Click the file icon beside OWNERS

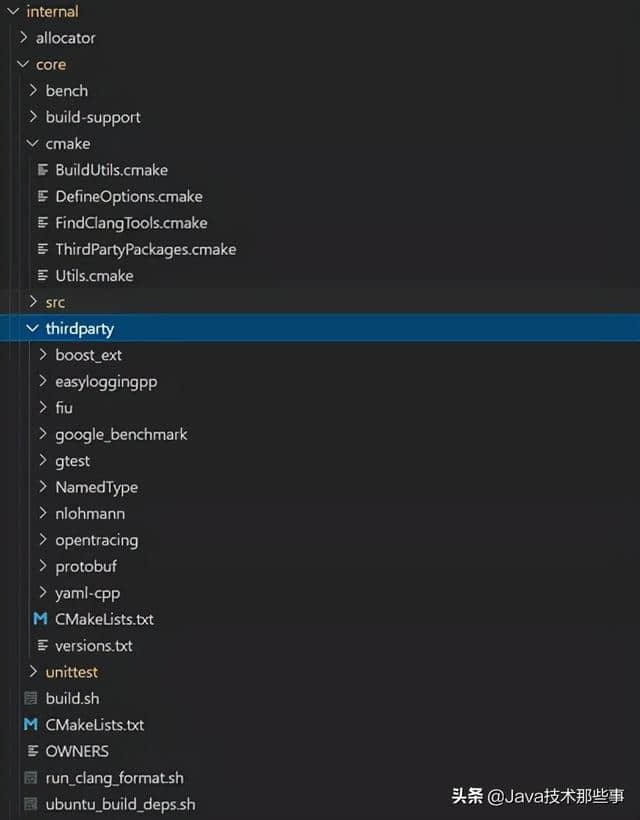32,751
